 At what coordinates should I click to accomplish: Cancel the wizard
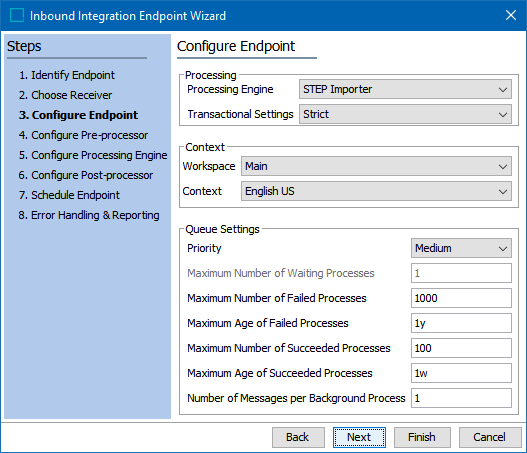490,437
